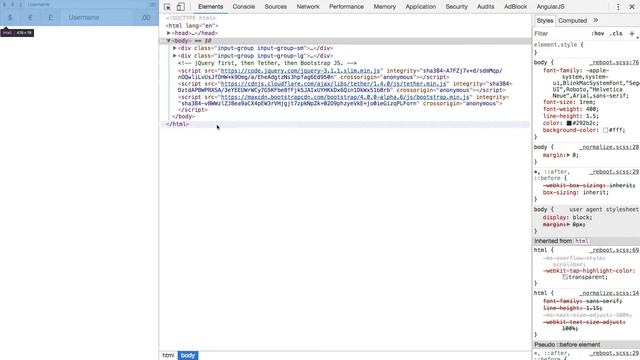Viewport: 640px width, 360px height.
Task: Open _reboot.scss:76 source link
Action: [614, 62]
